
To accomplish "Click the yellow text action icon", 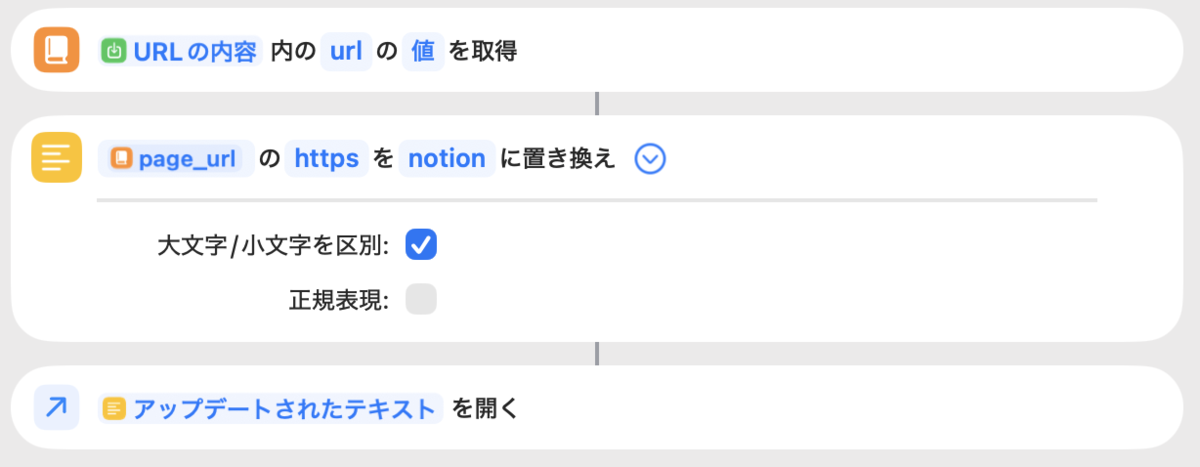I will (x=56, y=158).
